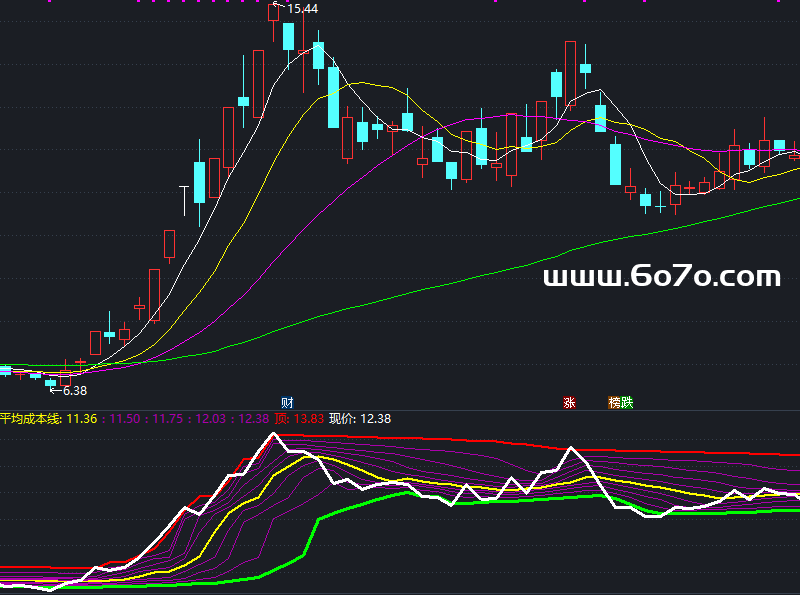
Task: Click the yellow 11.36 indicator value
Action: pyautogui.click(x=81, y=418)
